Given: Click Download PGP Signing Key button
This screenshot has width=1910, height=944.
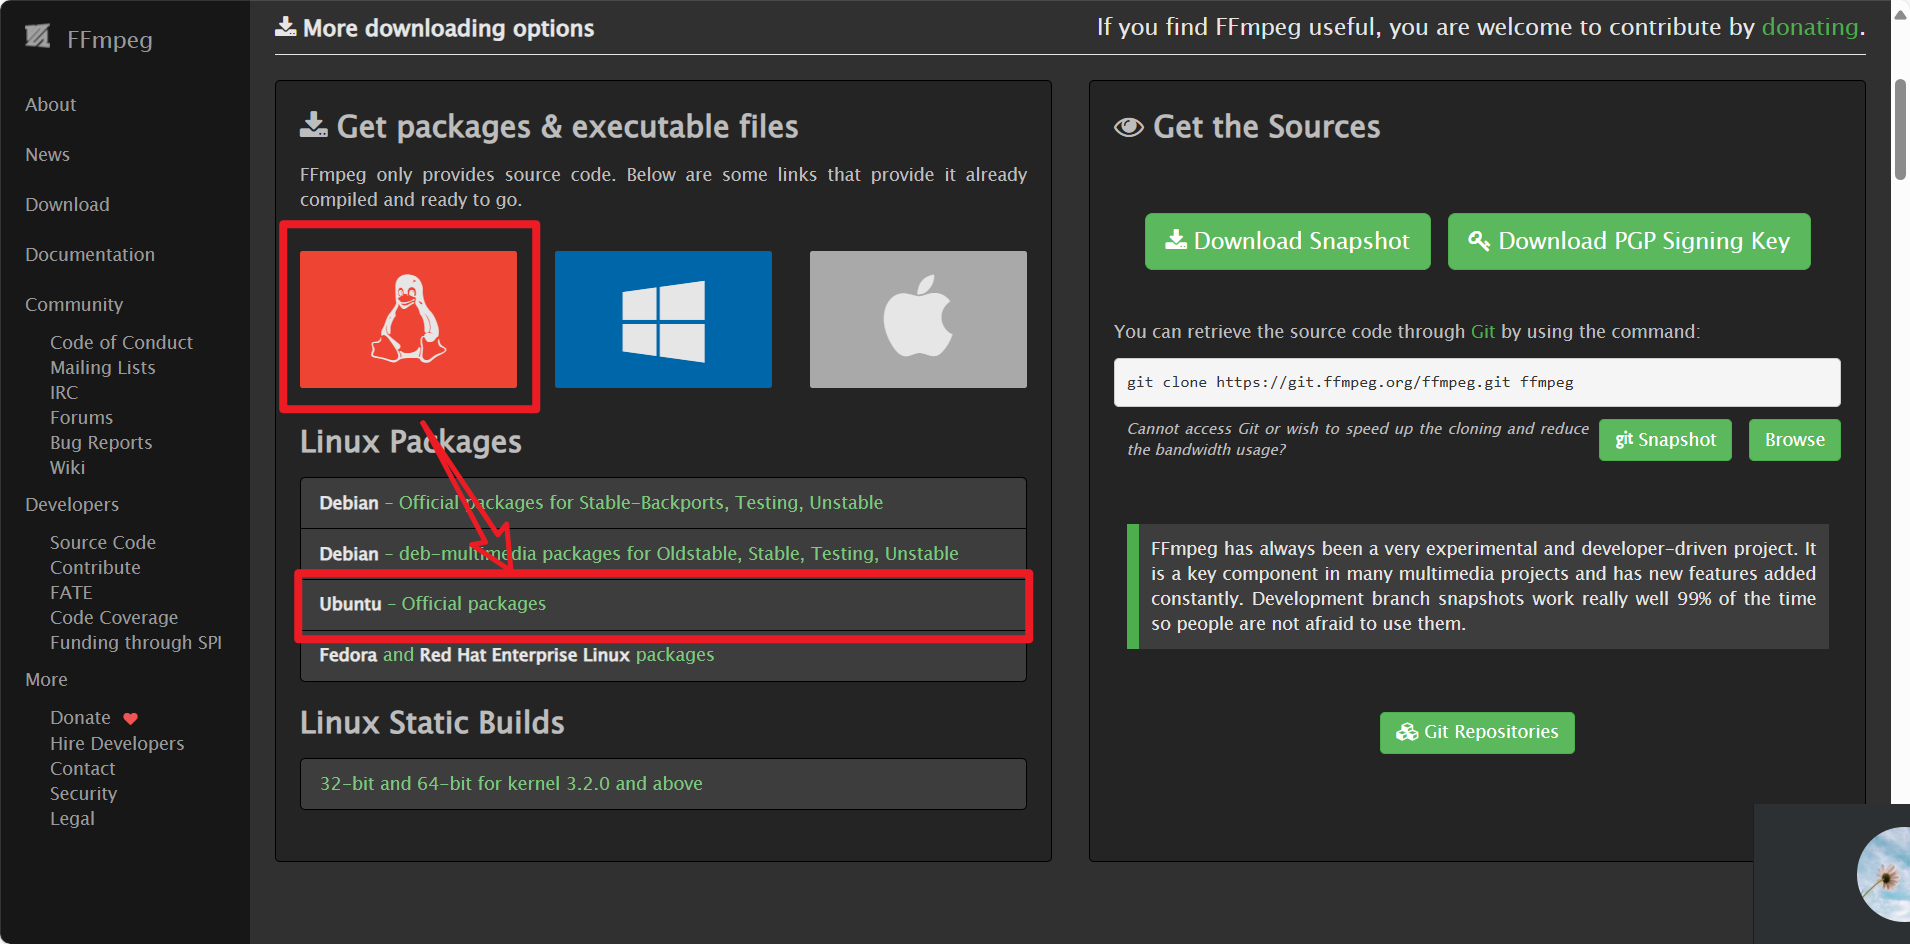Looking at the screenshot, I should pos(1629,241).
